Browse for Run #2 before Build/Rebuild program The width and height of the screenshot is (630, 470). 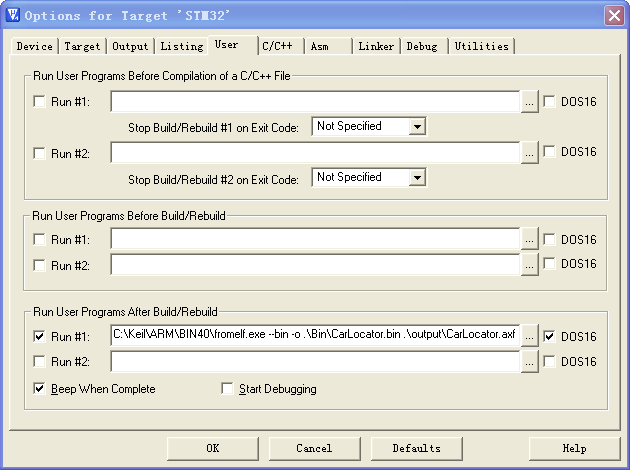(x=530, y=265)
